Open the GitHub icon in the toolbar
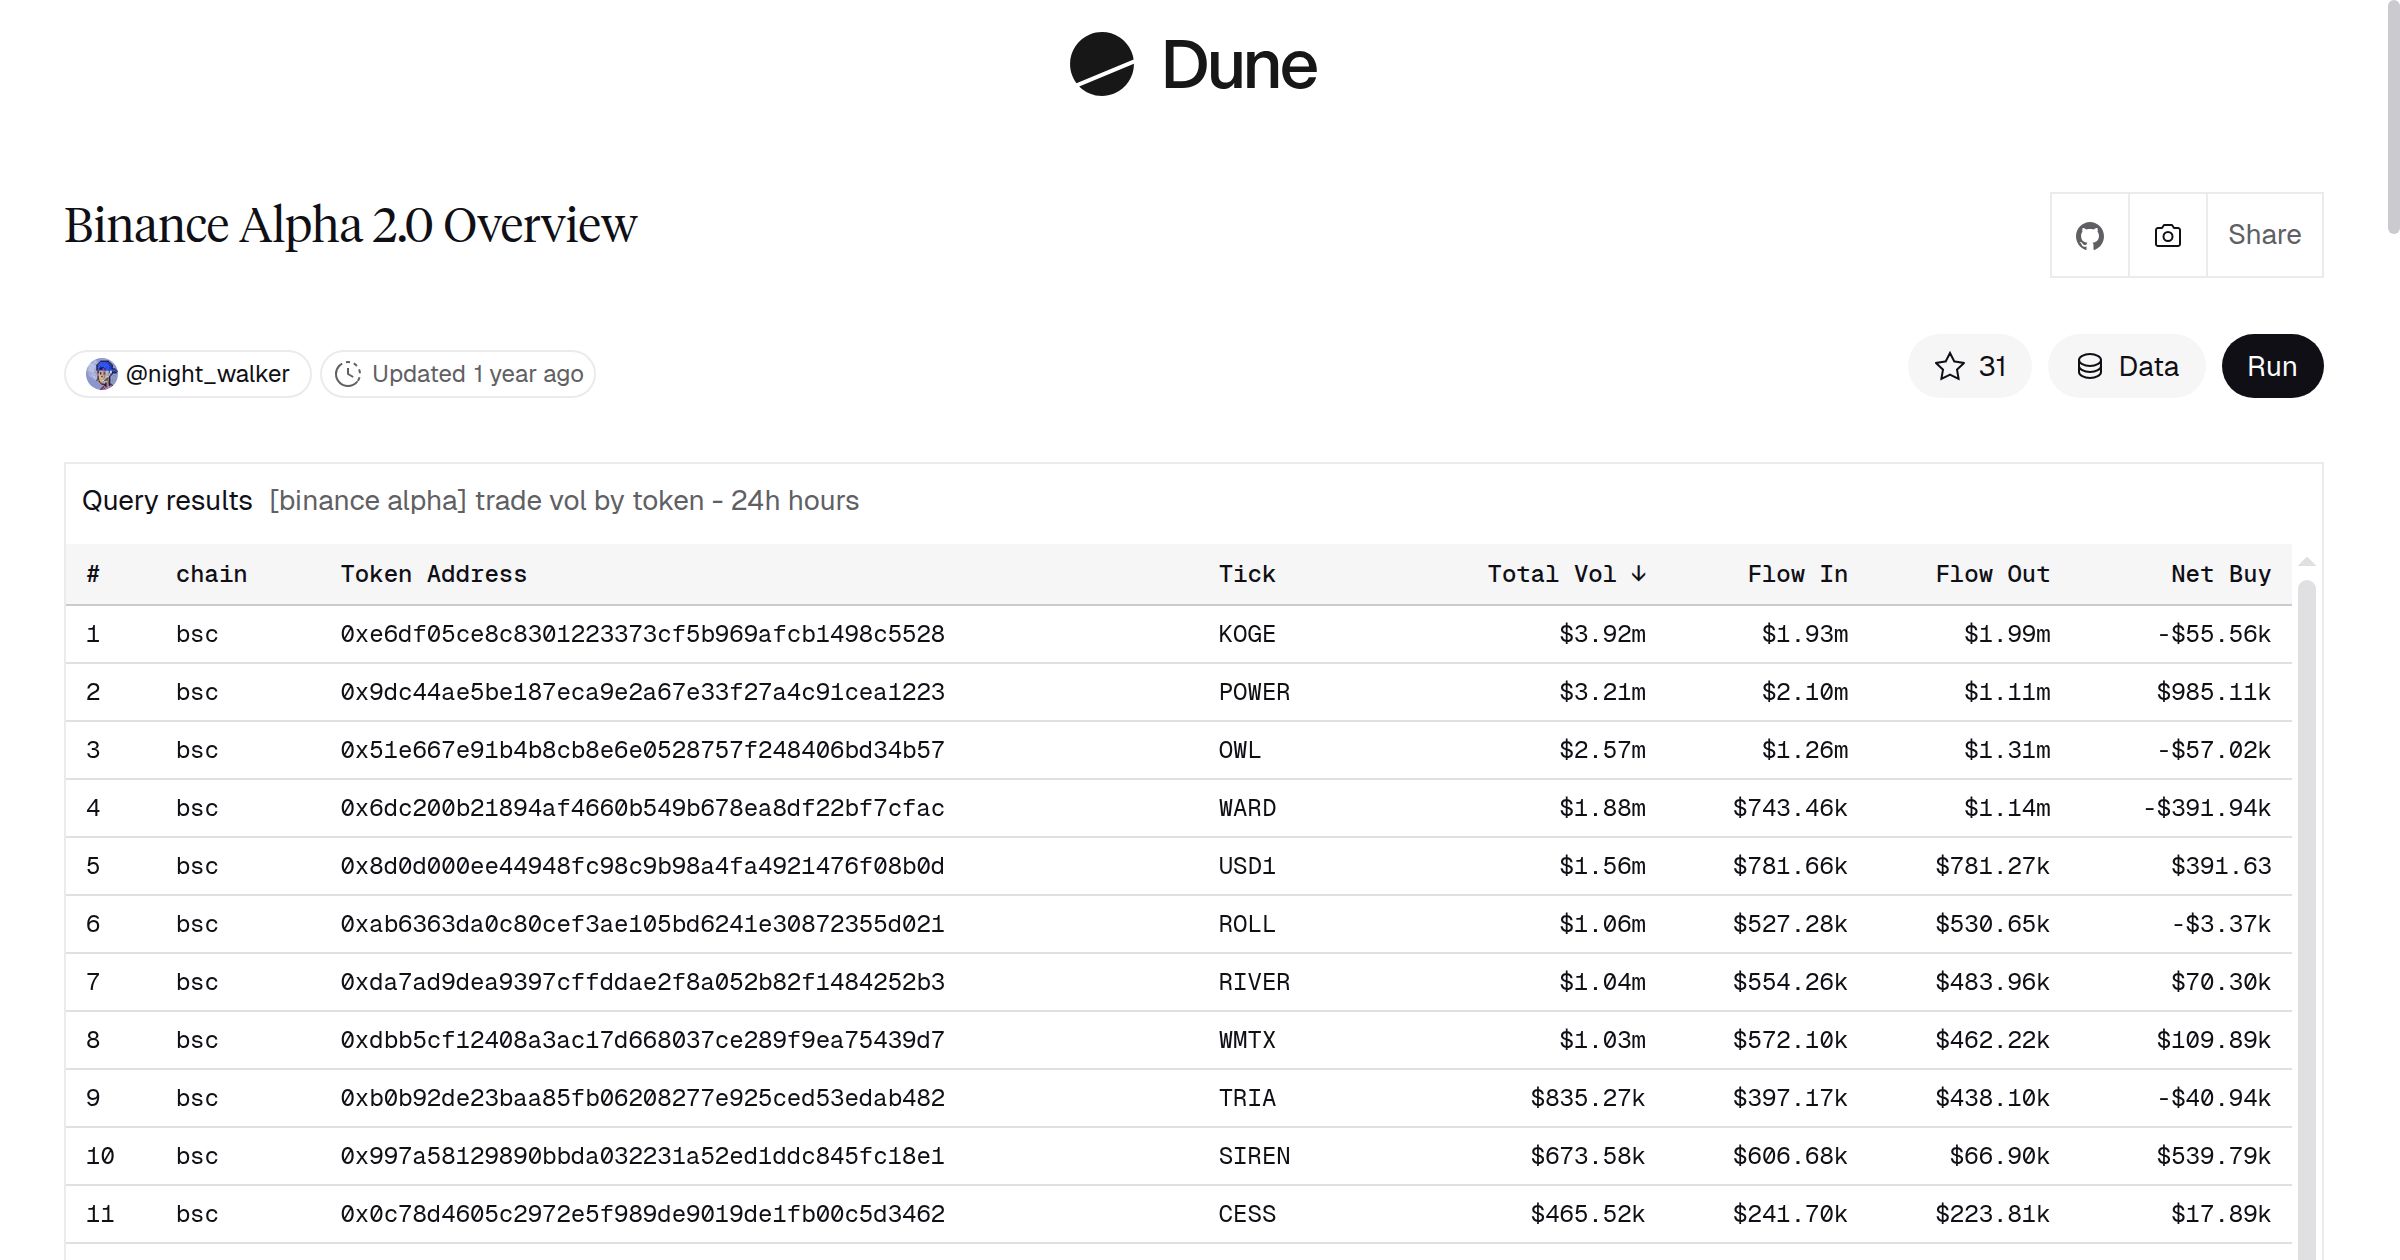Screen dimensions: 2400x1260 click(x=2090, y=234)
